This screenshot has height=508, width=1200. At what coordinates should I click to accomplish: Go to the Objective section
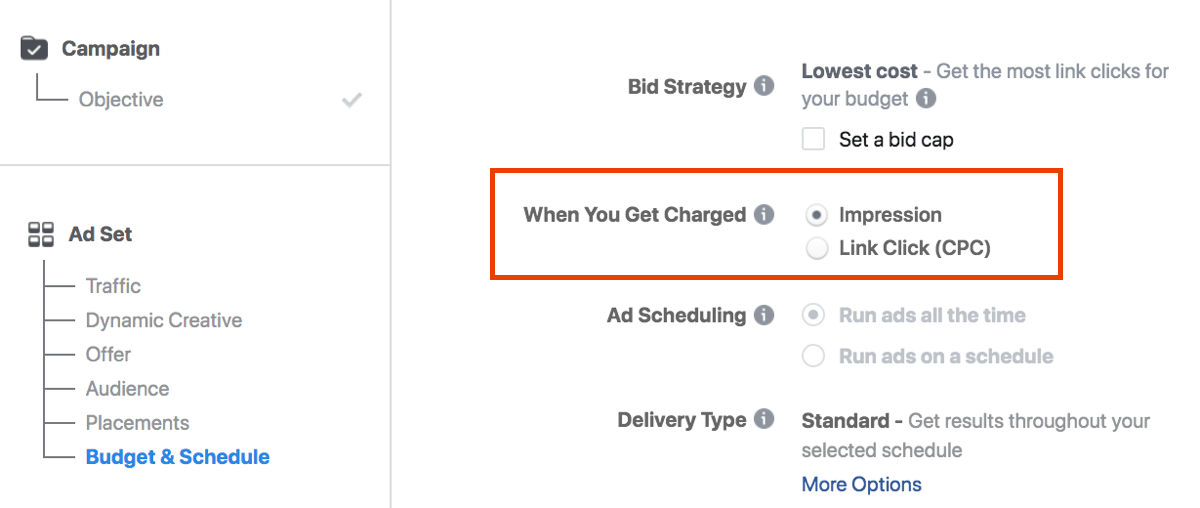[121, 100]
